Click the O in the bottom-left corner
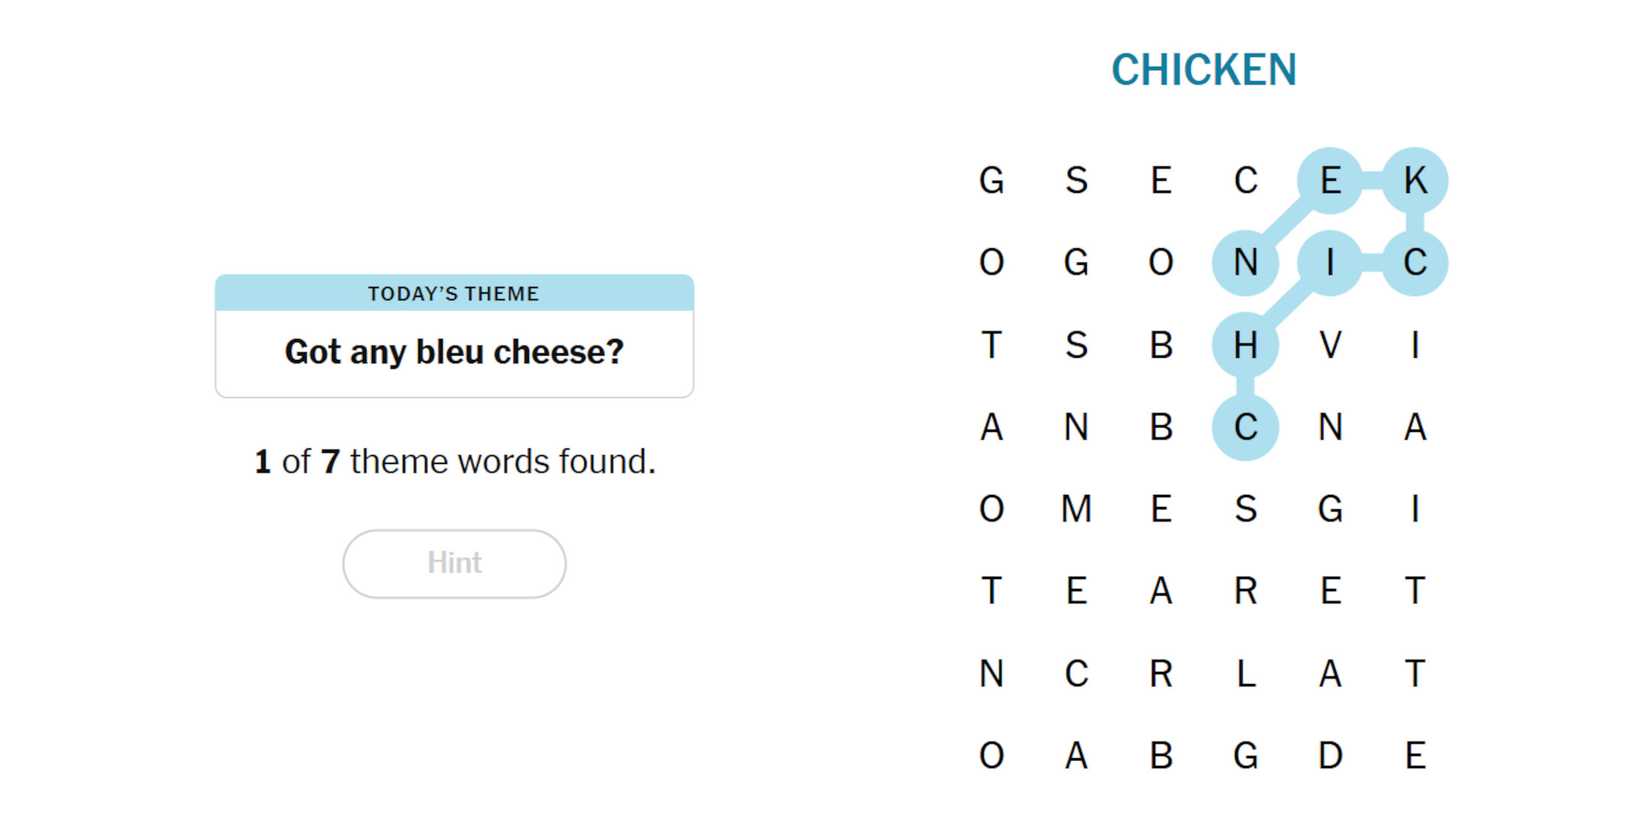This screenshot has width=1650, height=825. (x=991, y=755)
